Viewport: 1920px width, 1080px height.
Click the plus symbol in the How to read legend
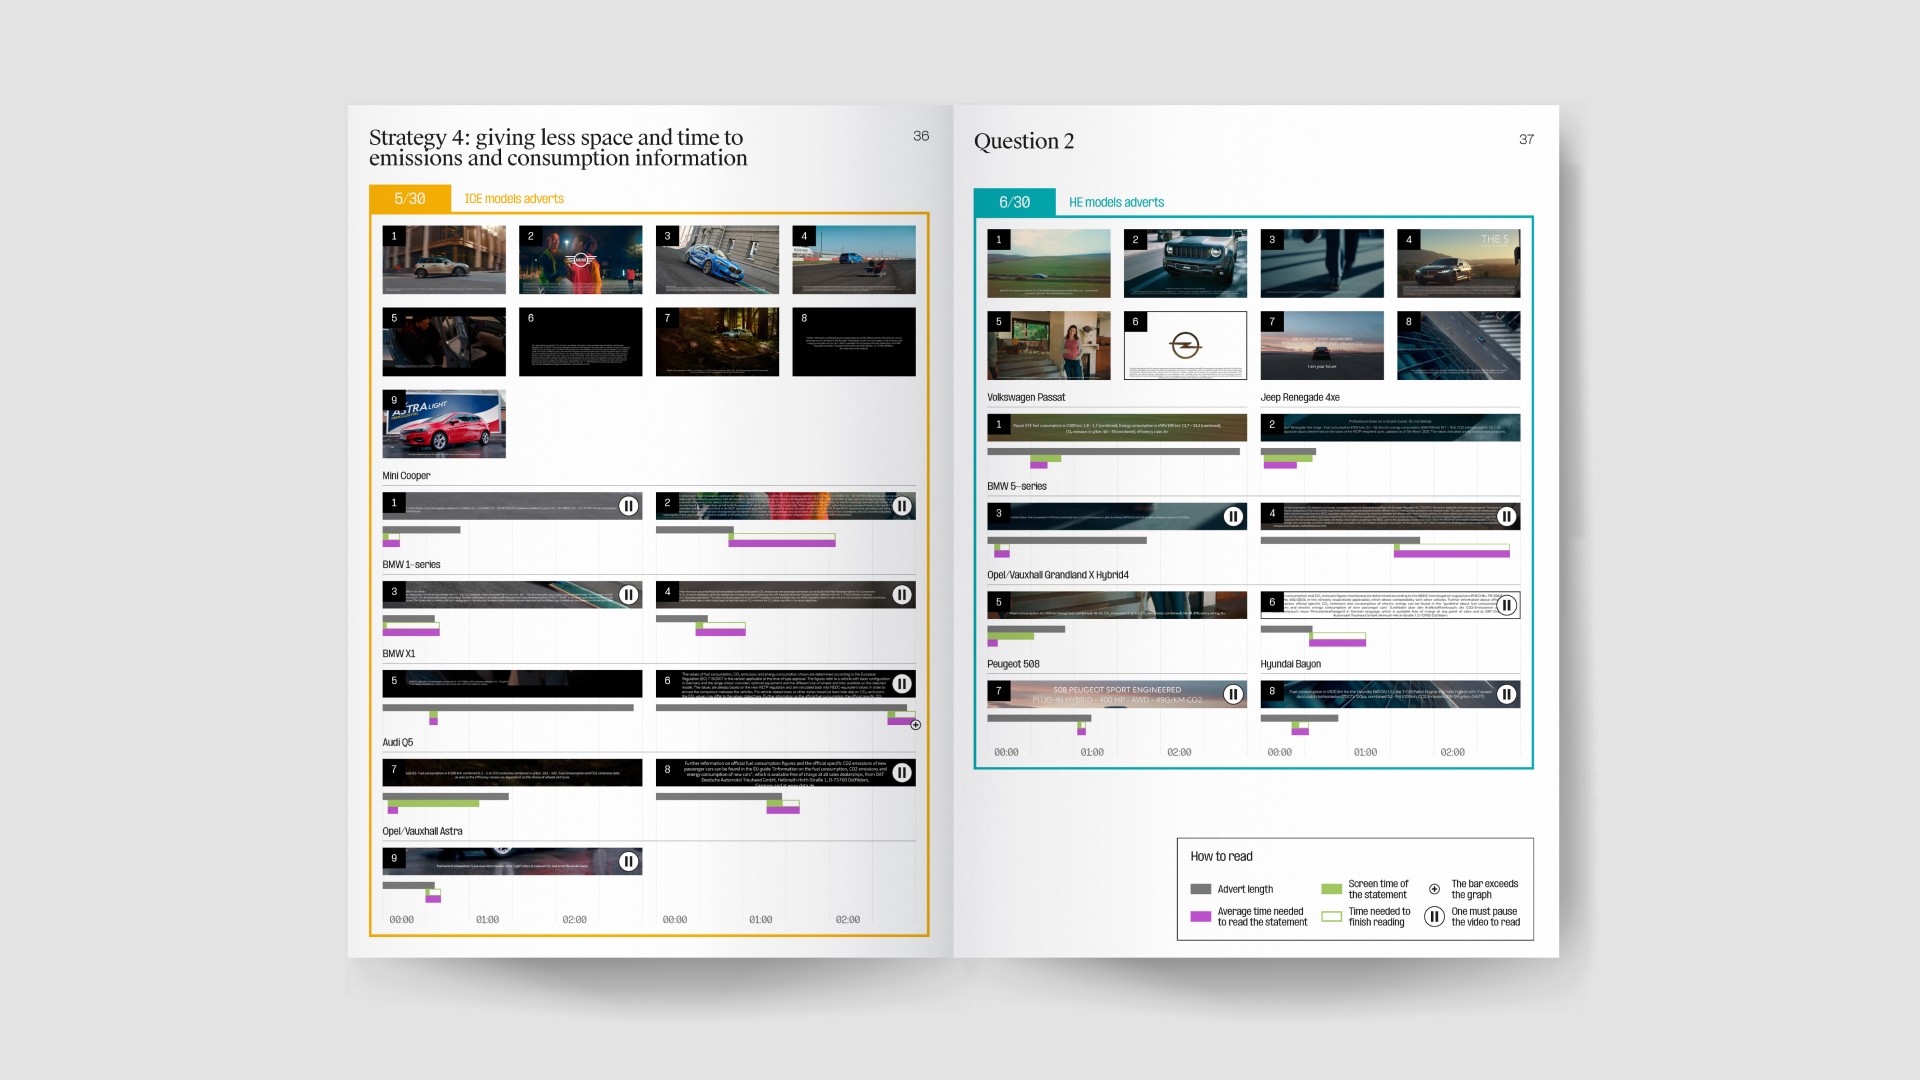(1434, 889)
